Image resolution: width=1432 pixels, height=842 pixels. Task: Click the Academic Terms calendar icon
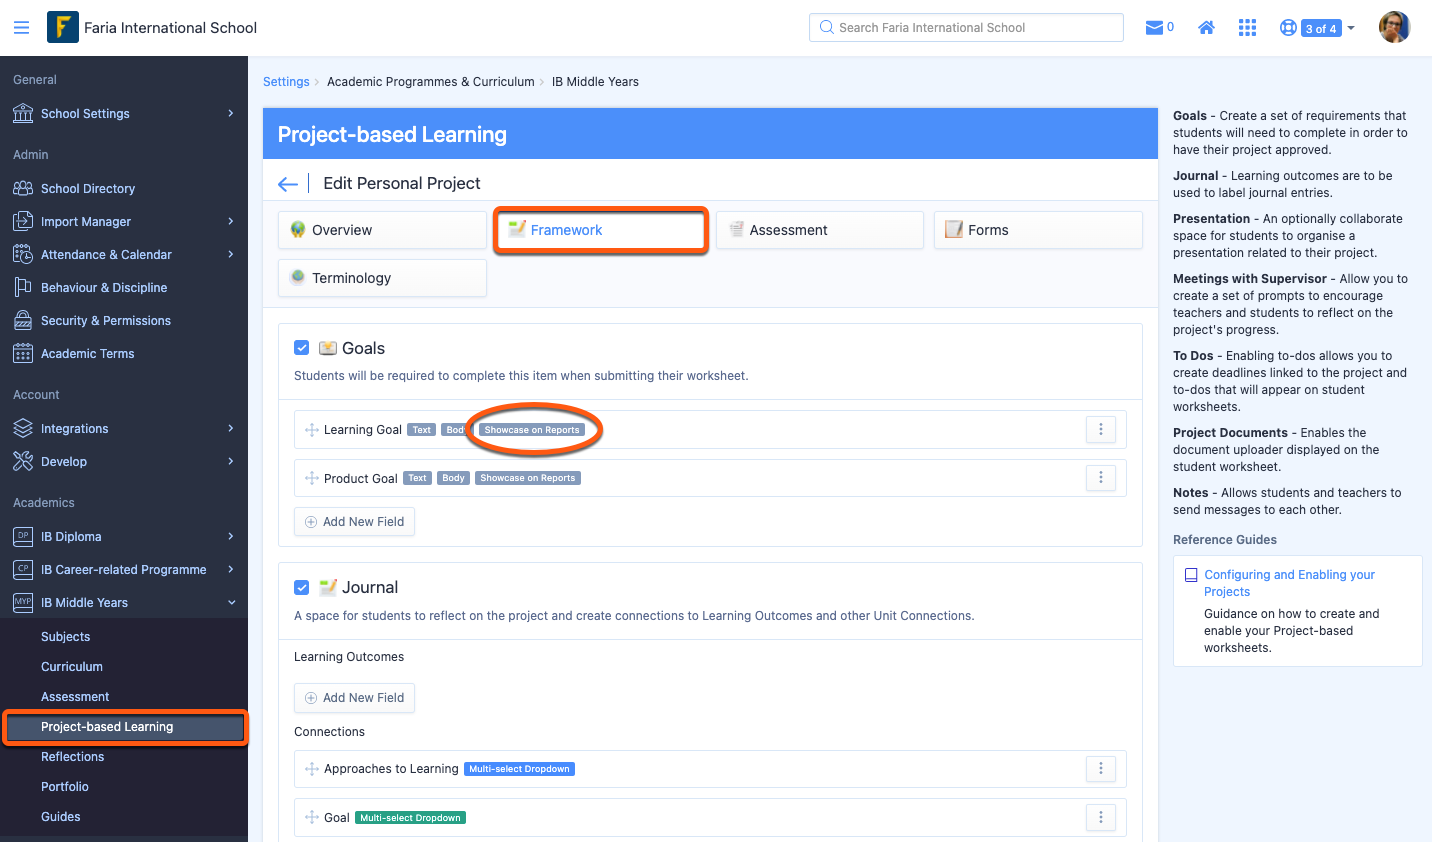pyautogui.click(x=23, y=353)
